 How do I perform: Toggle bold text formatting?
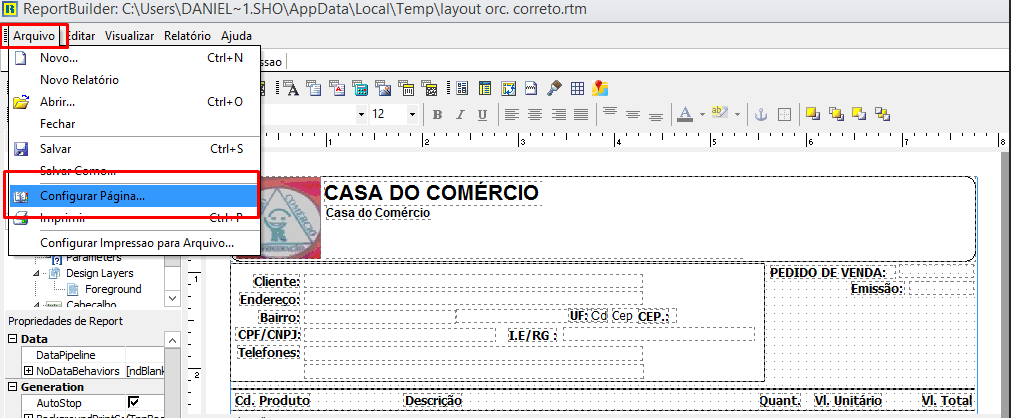(437, 115)
